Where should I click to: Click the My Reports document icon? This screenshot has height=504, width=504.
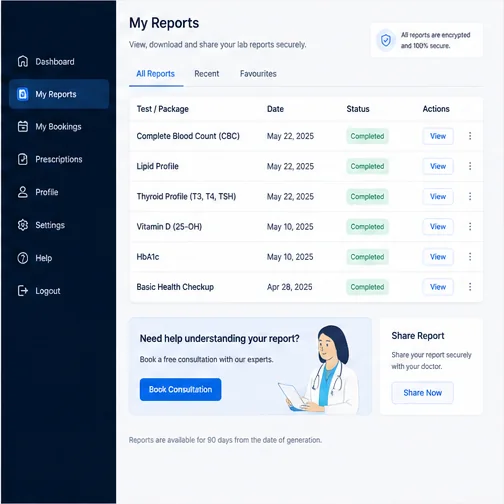click(x=23, y=94)
